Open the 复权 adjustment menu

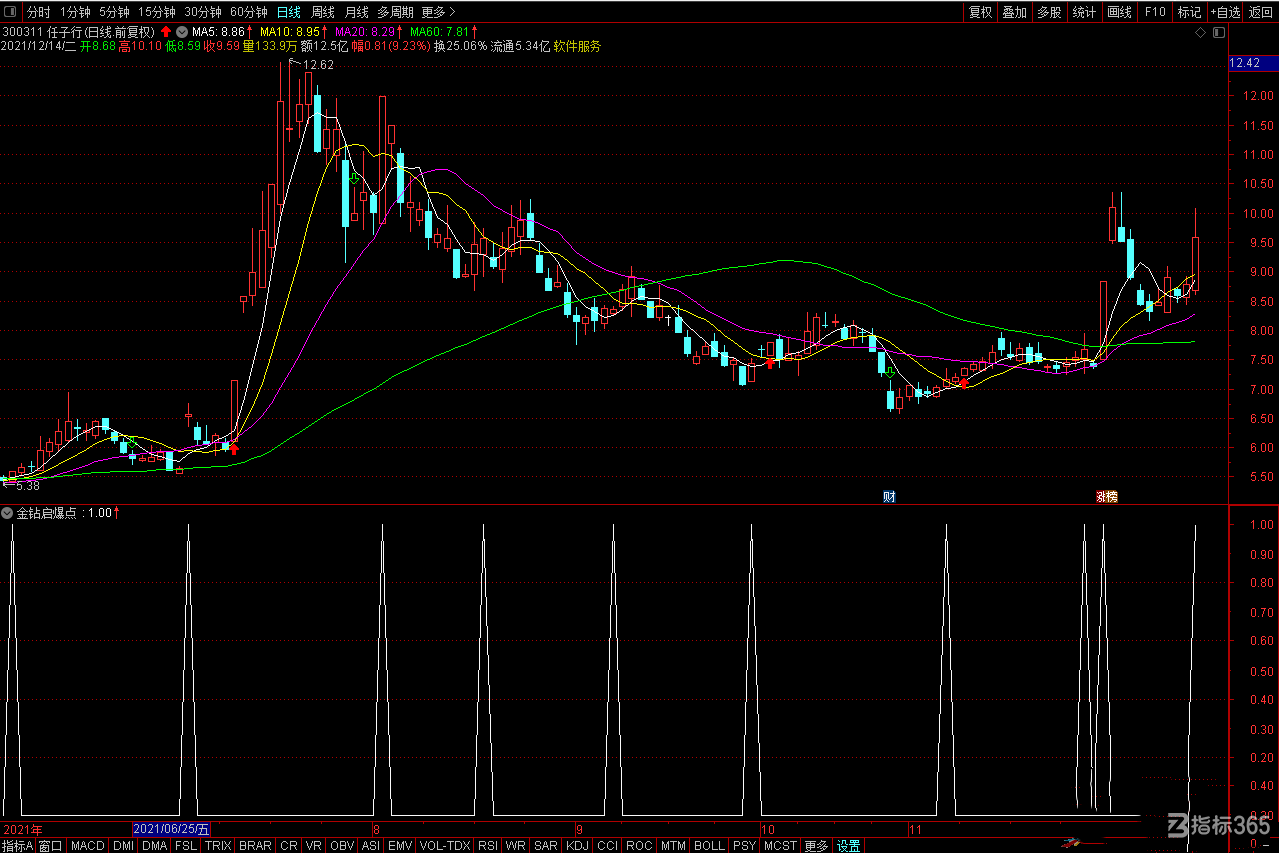point(980,12)
